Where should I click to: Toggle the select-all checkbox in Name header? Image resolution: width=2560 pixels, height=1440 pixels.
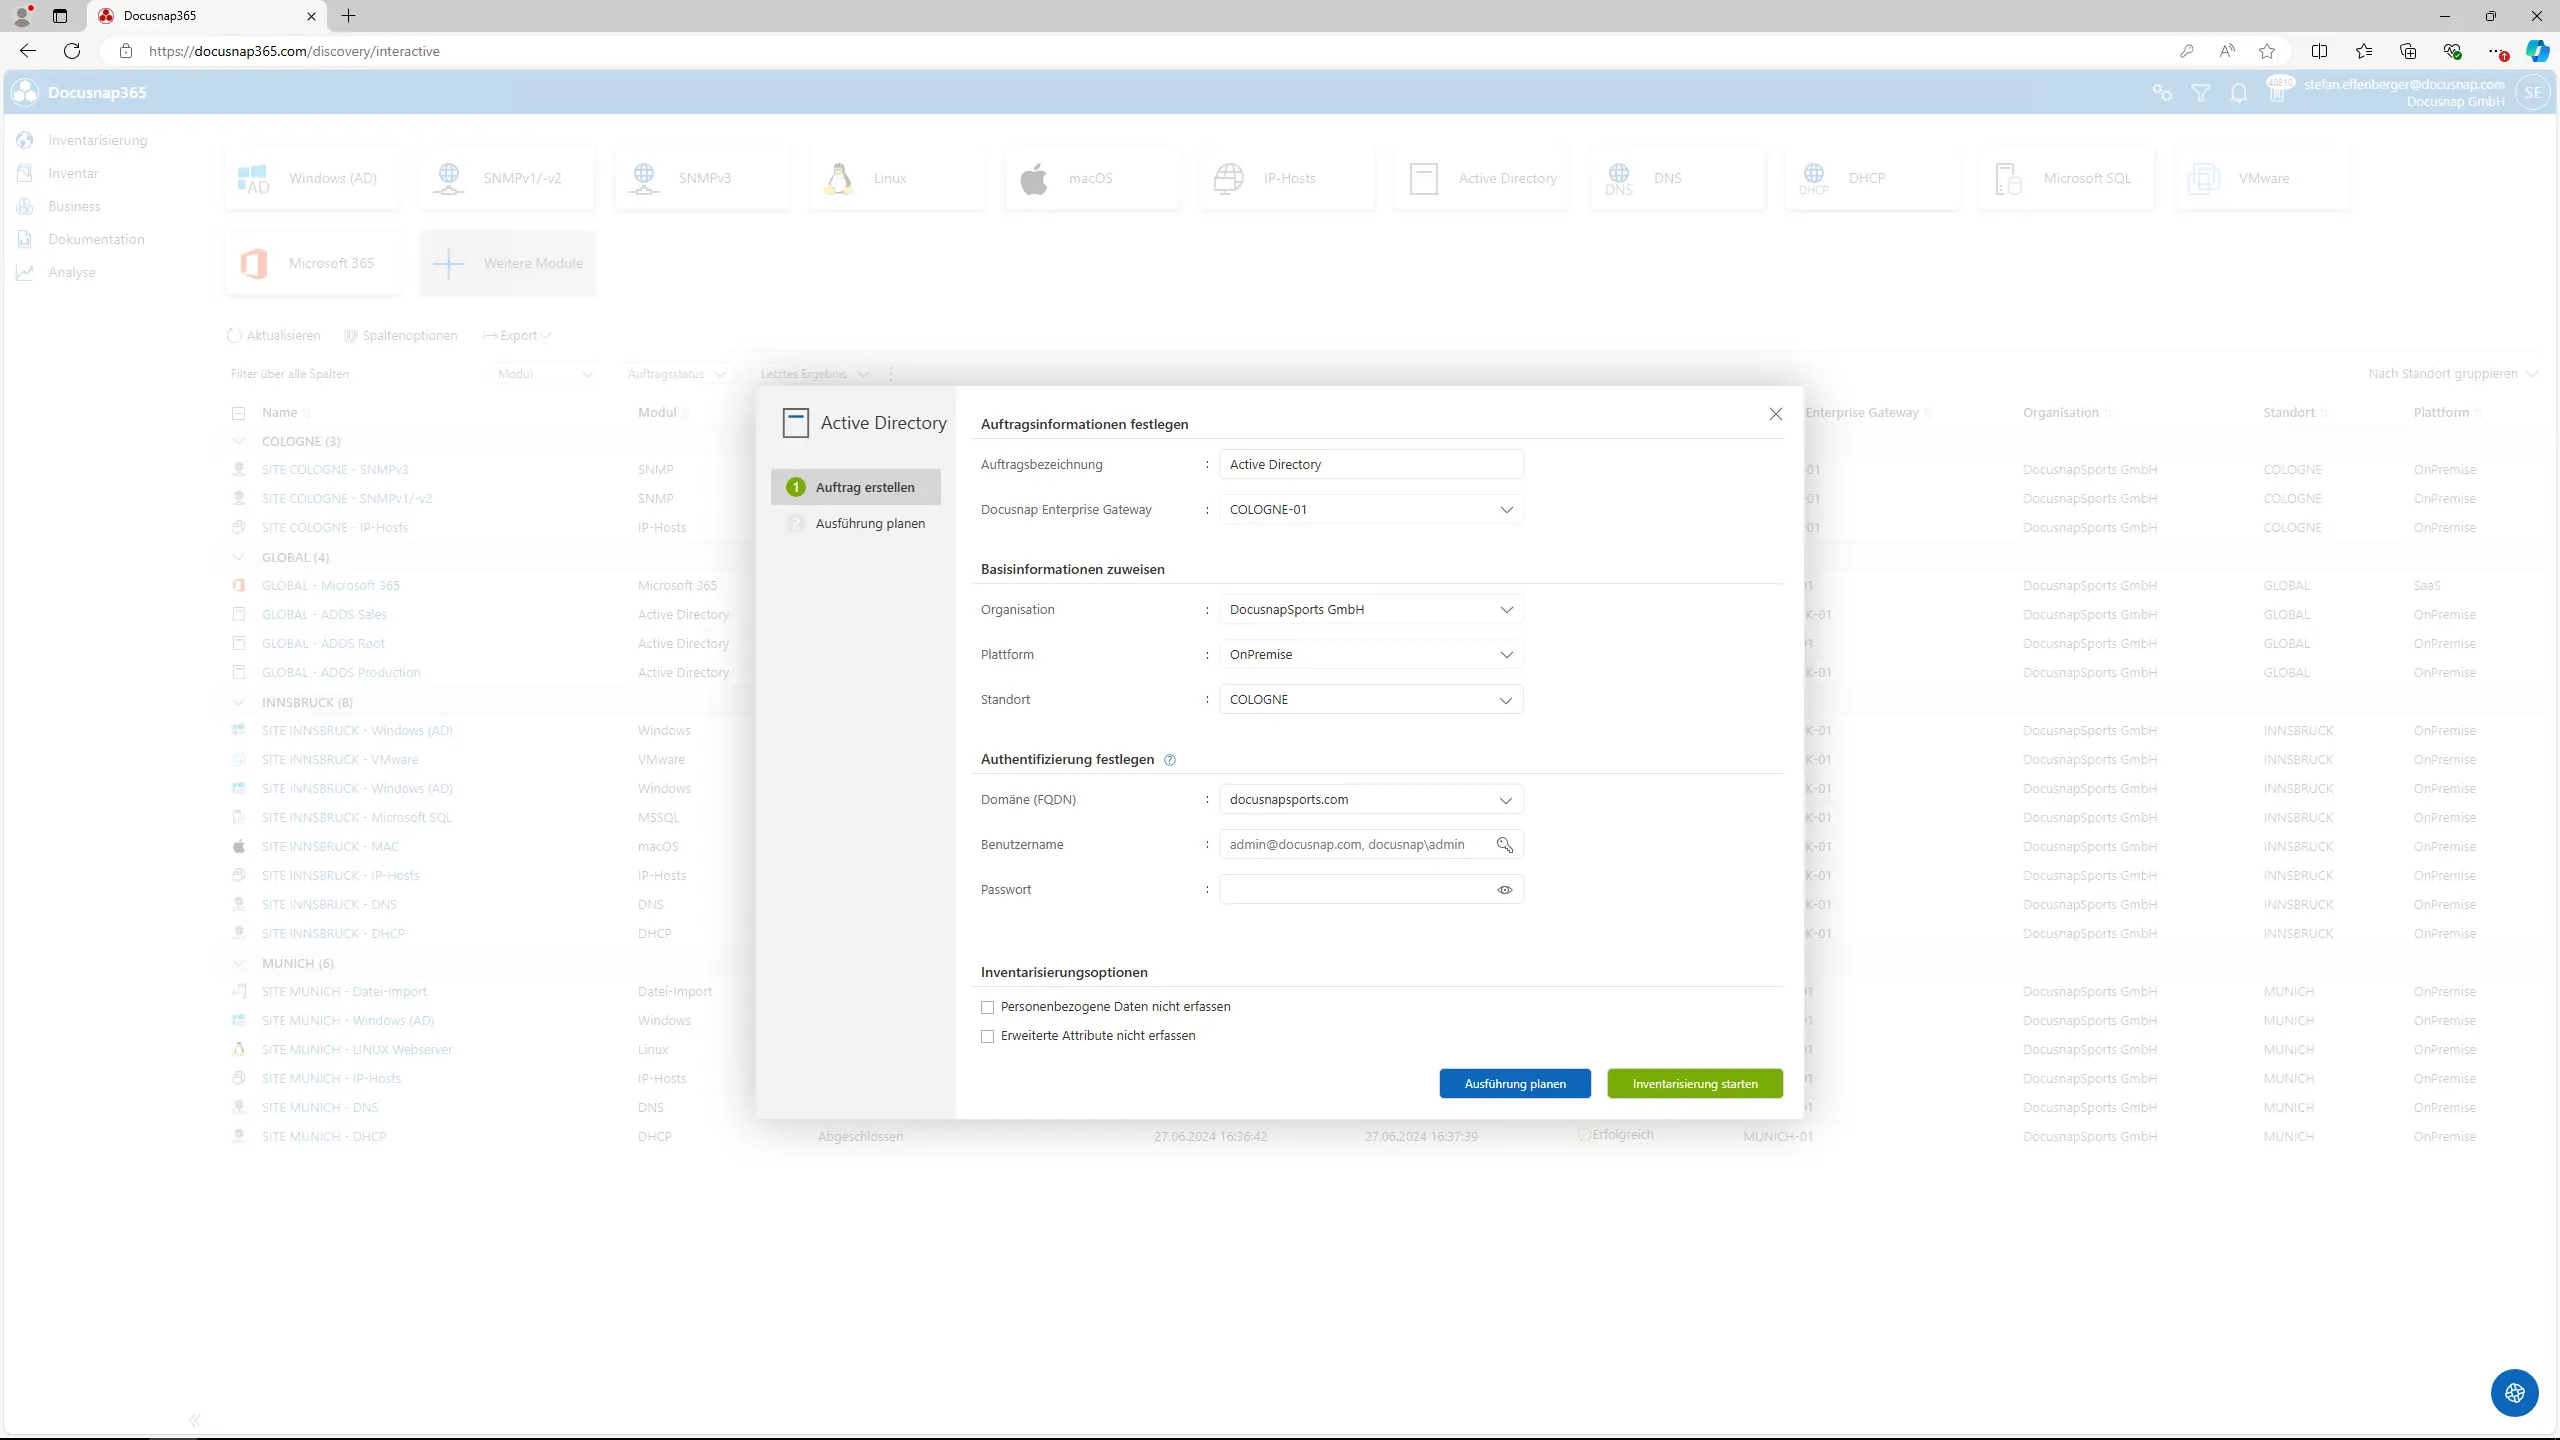click(x=238, y=413)
